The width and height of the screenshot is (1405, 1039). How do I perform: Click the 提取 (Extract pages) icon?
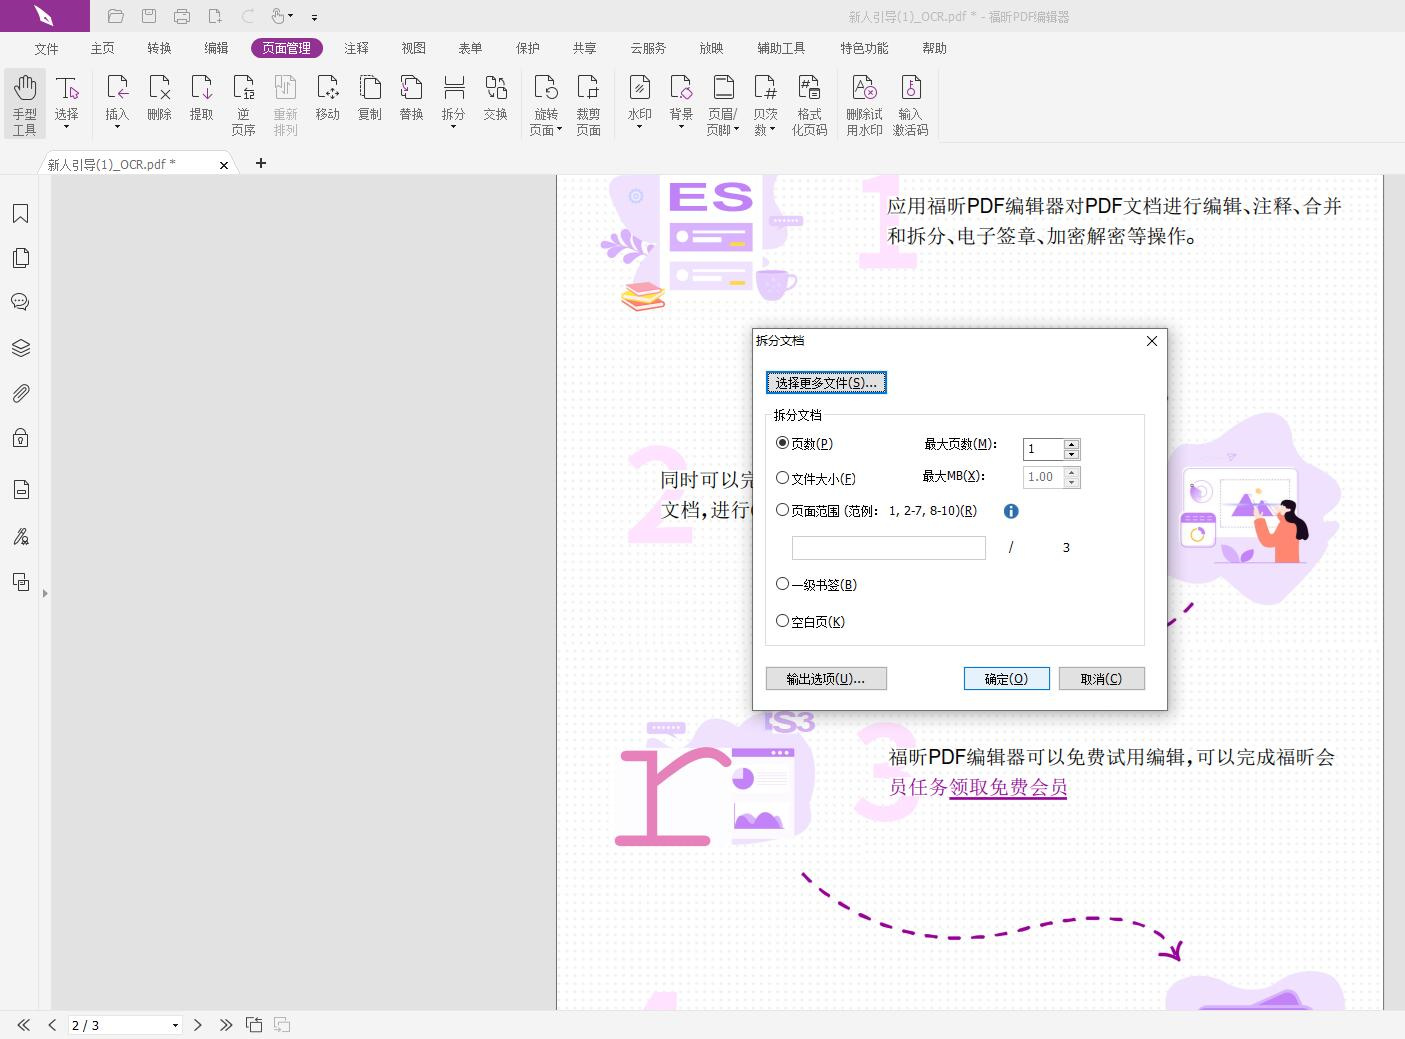(201, 100)
